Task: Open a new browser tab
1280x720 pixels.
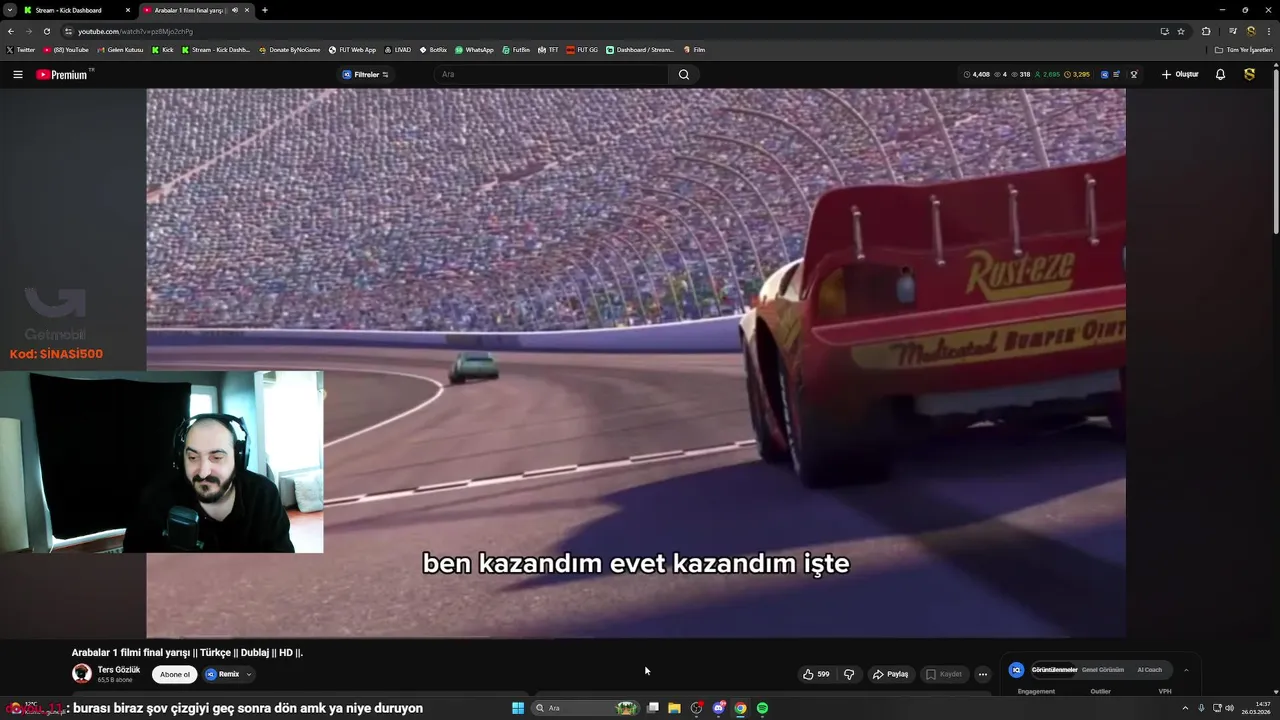Action: [x=264, y=10]
